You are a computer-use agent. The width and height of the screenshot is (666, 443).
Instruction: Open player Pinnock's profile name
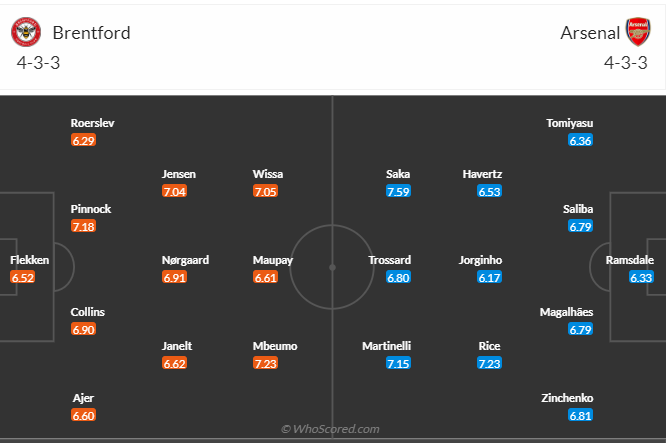[x=91, y=209]
